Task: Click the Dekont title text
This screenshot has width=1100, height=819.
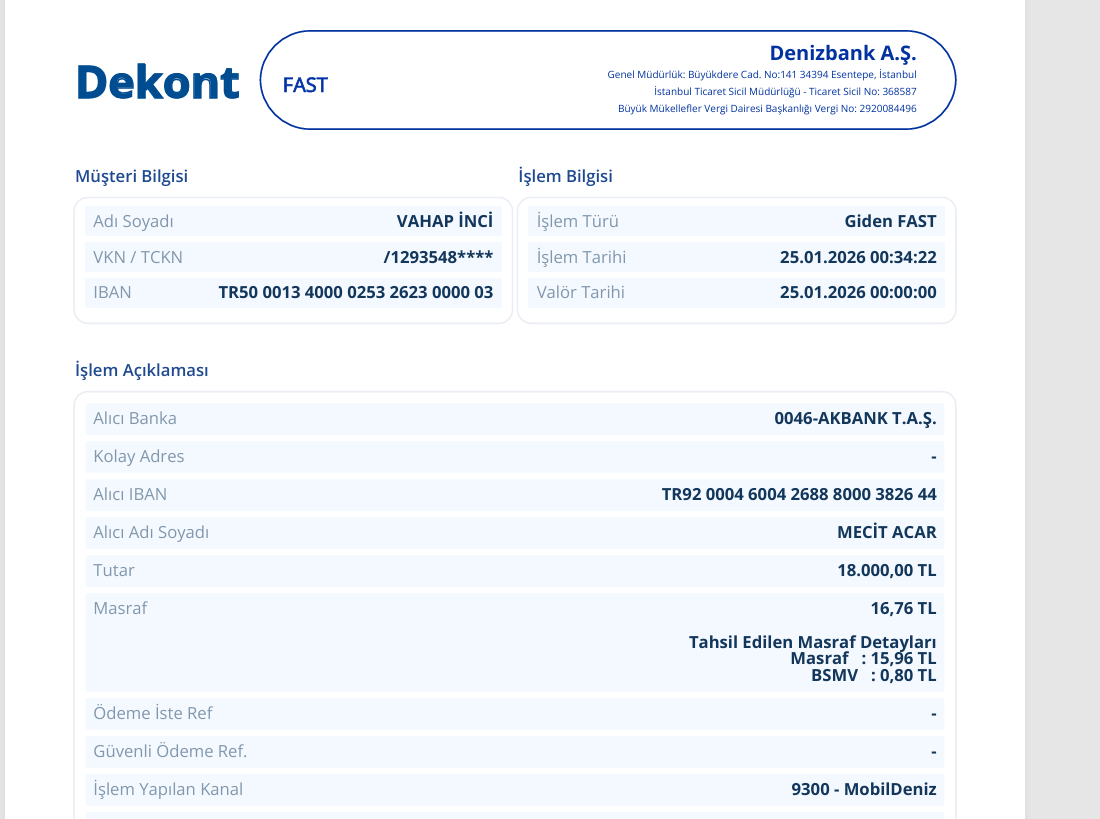Action: 158,82
